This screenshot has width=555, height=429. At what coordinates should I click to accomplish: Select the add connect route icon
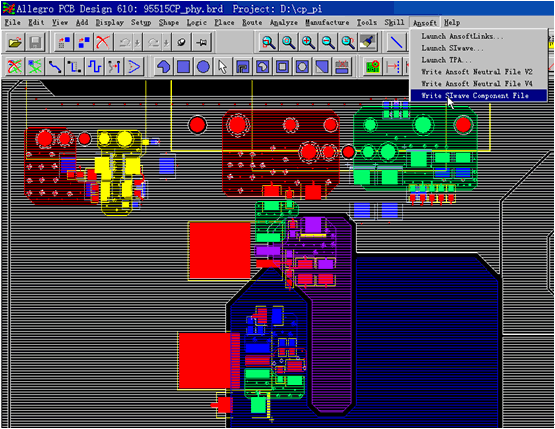(x=55, y=67)
